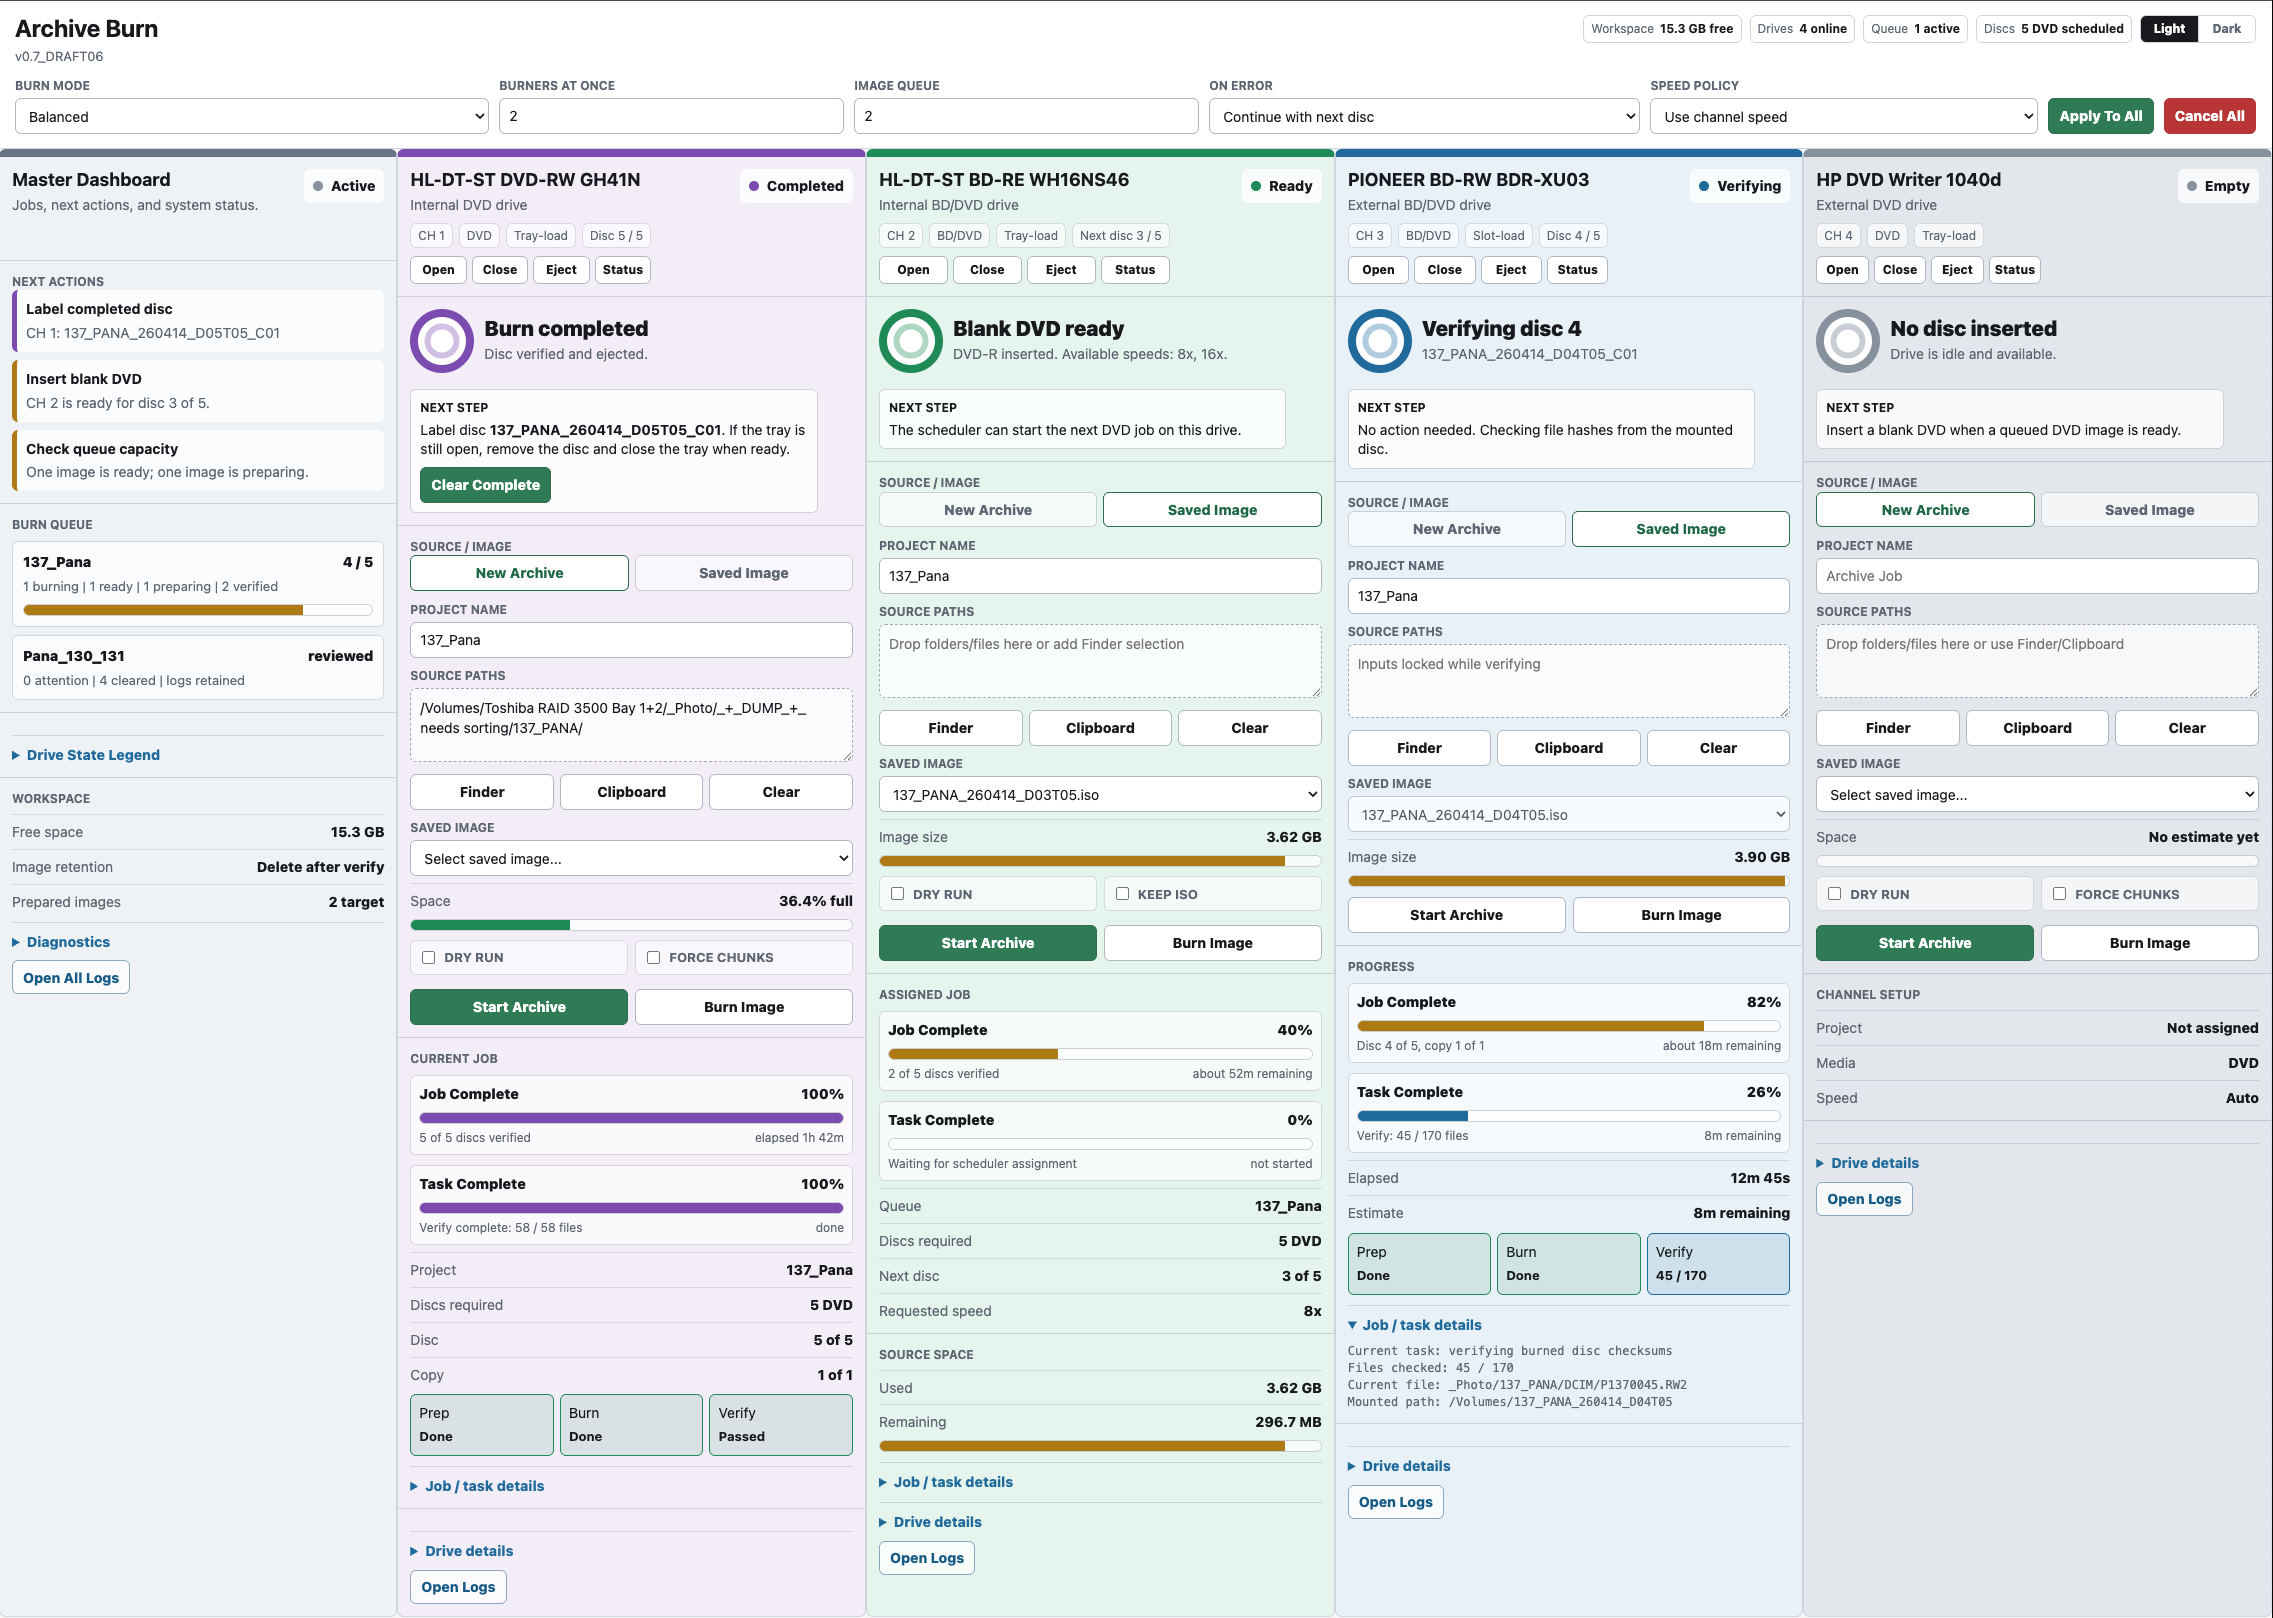Viewport: 2273px width, 1618px height.
Task: Click the purple Burn completed disc icon
Action: click(x=441, y=341)
